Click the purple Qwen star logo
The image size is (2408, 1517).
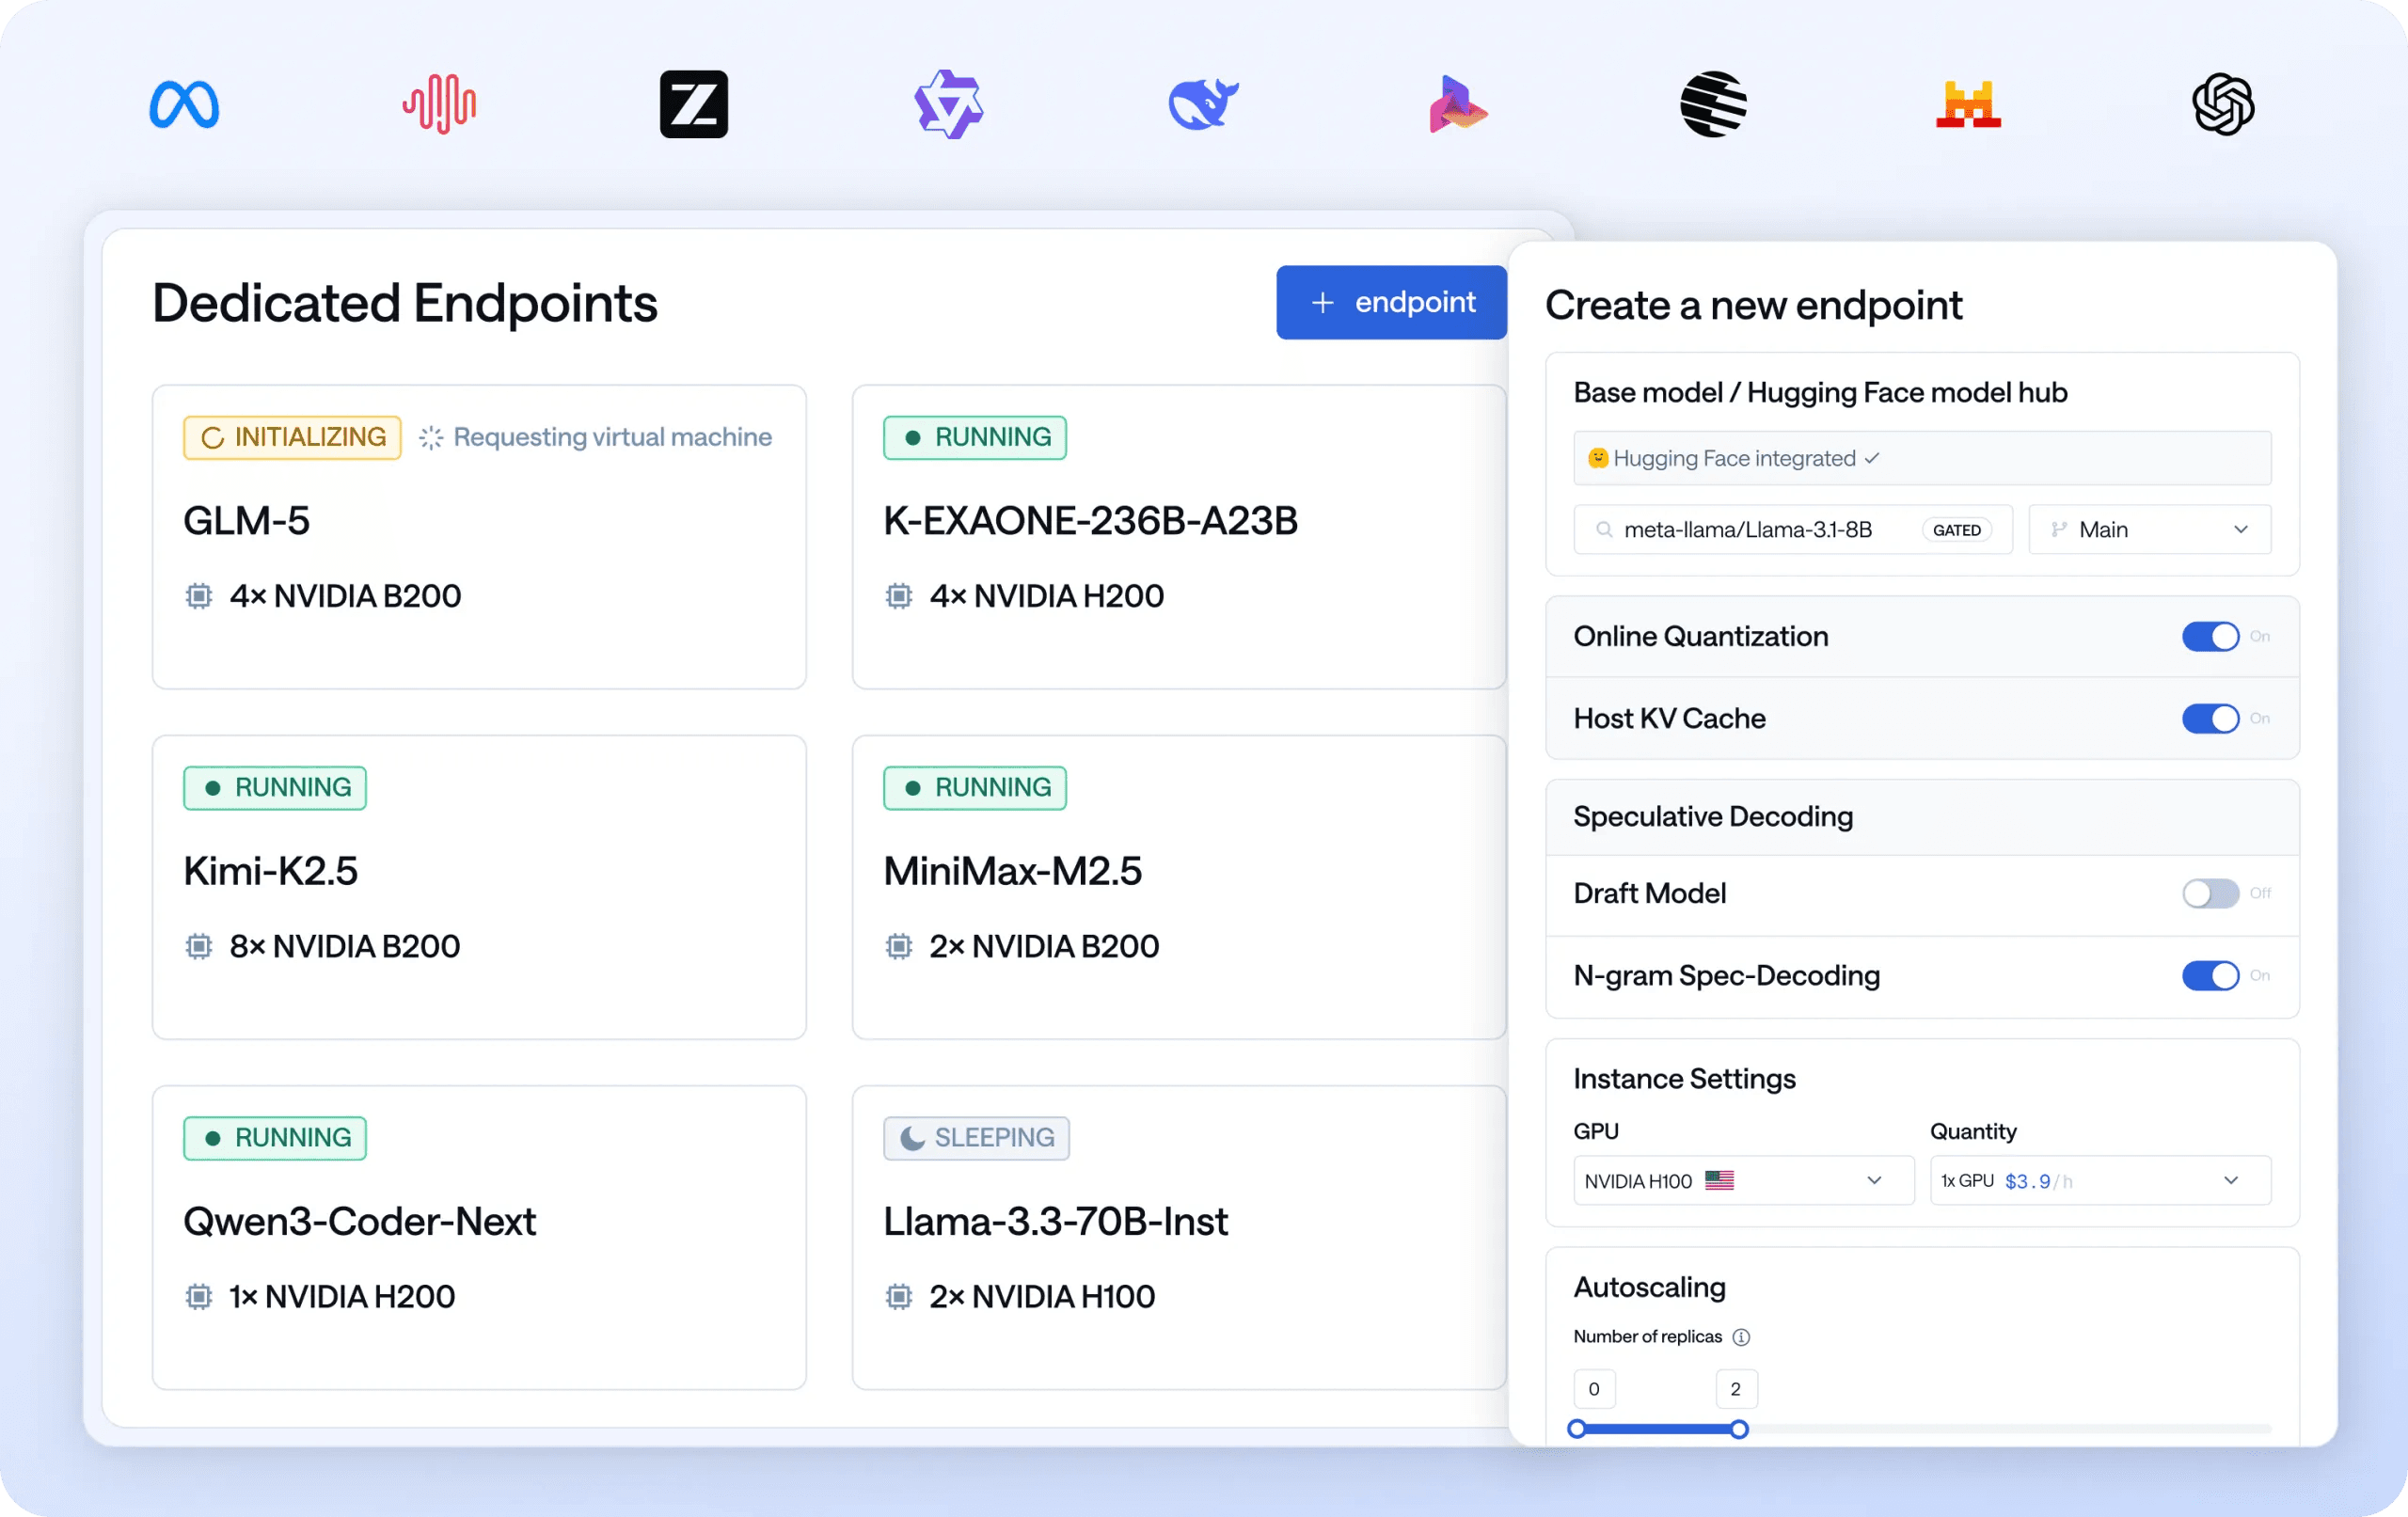pyautogui.click(x=949, y=104)
